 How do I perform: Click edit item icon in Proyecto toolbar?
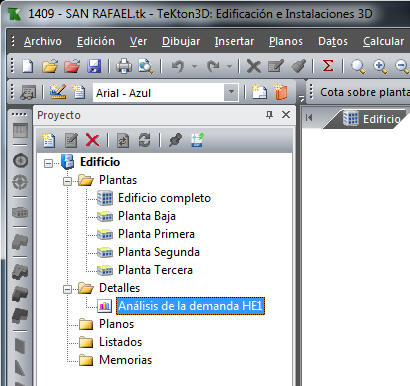pyautogui.click(x=71, y=140)
